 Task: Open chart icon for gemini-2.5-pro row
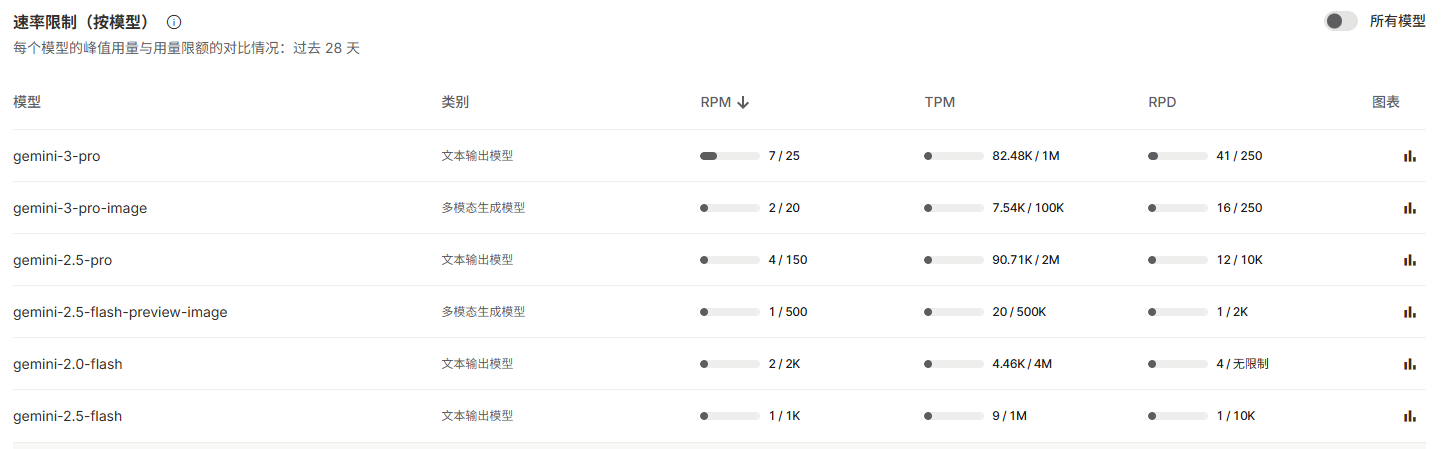click(x=1410, y=260)
